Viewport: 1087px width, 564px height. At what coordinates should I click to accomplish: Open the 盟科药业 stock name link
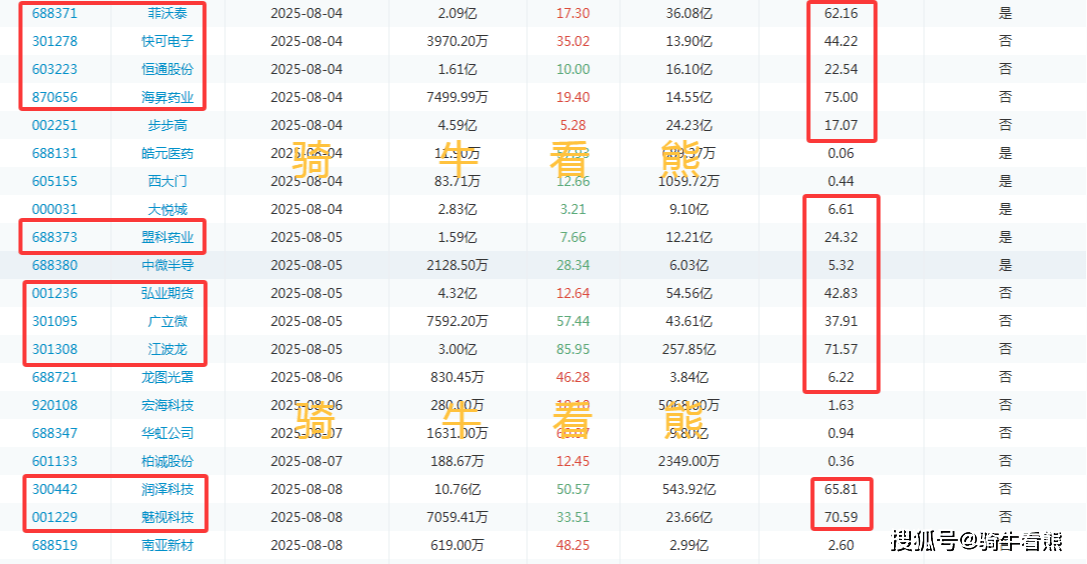click(x=167, y=238)
